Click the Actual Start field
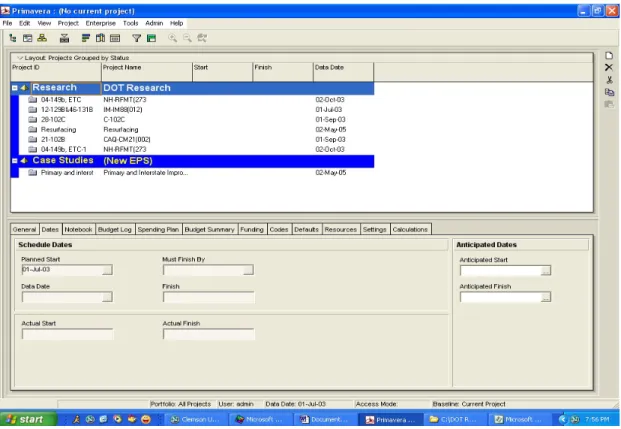The height and width of the screenshot is (429, 621). [x=67, y=334]
